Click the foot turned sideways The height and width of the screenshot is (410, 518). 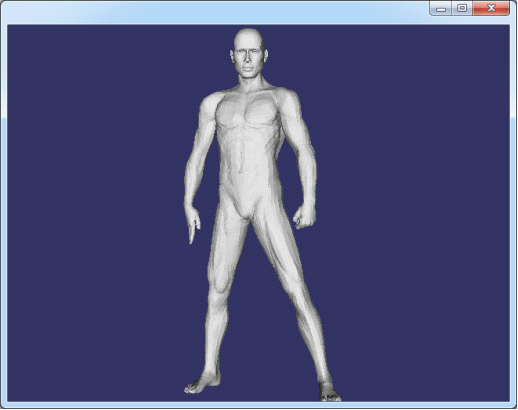pyautogui.click(x=202, y=384)
